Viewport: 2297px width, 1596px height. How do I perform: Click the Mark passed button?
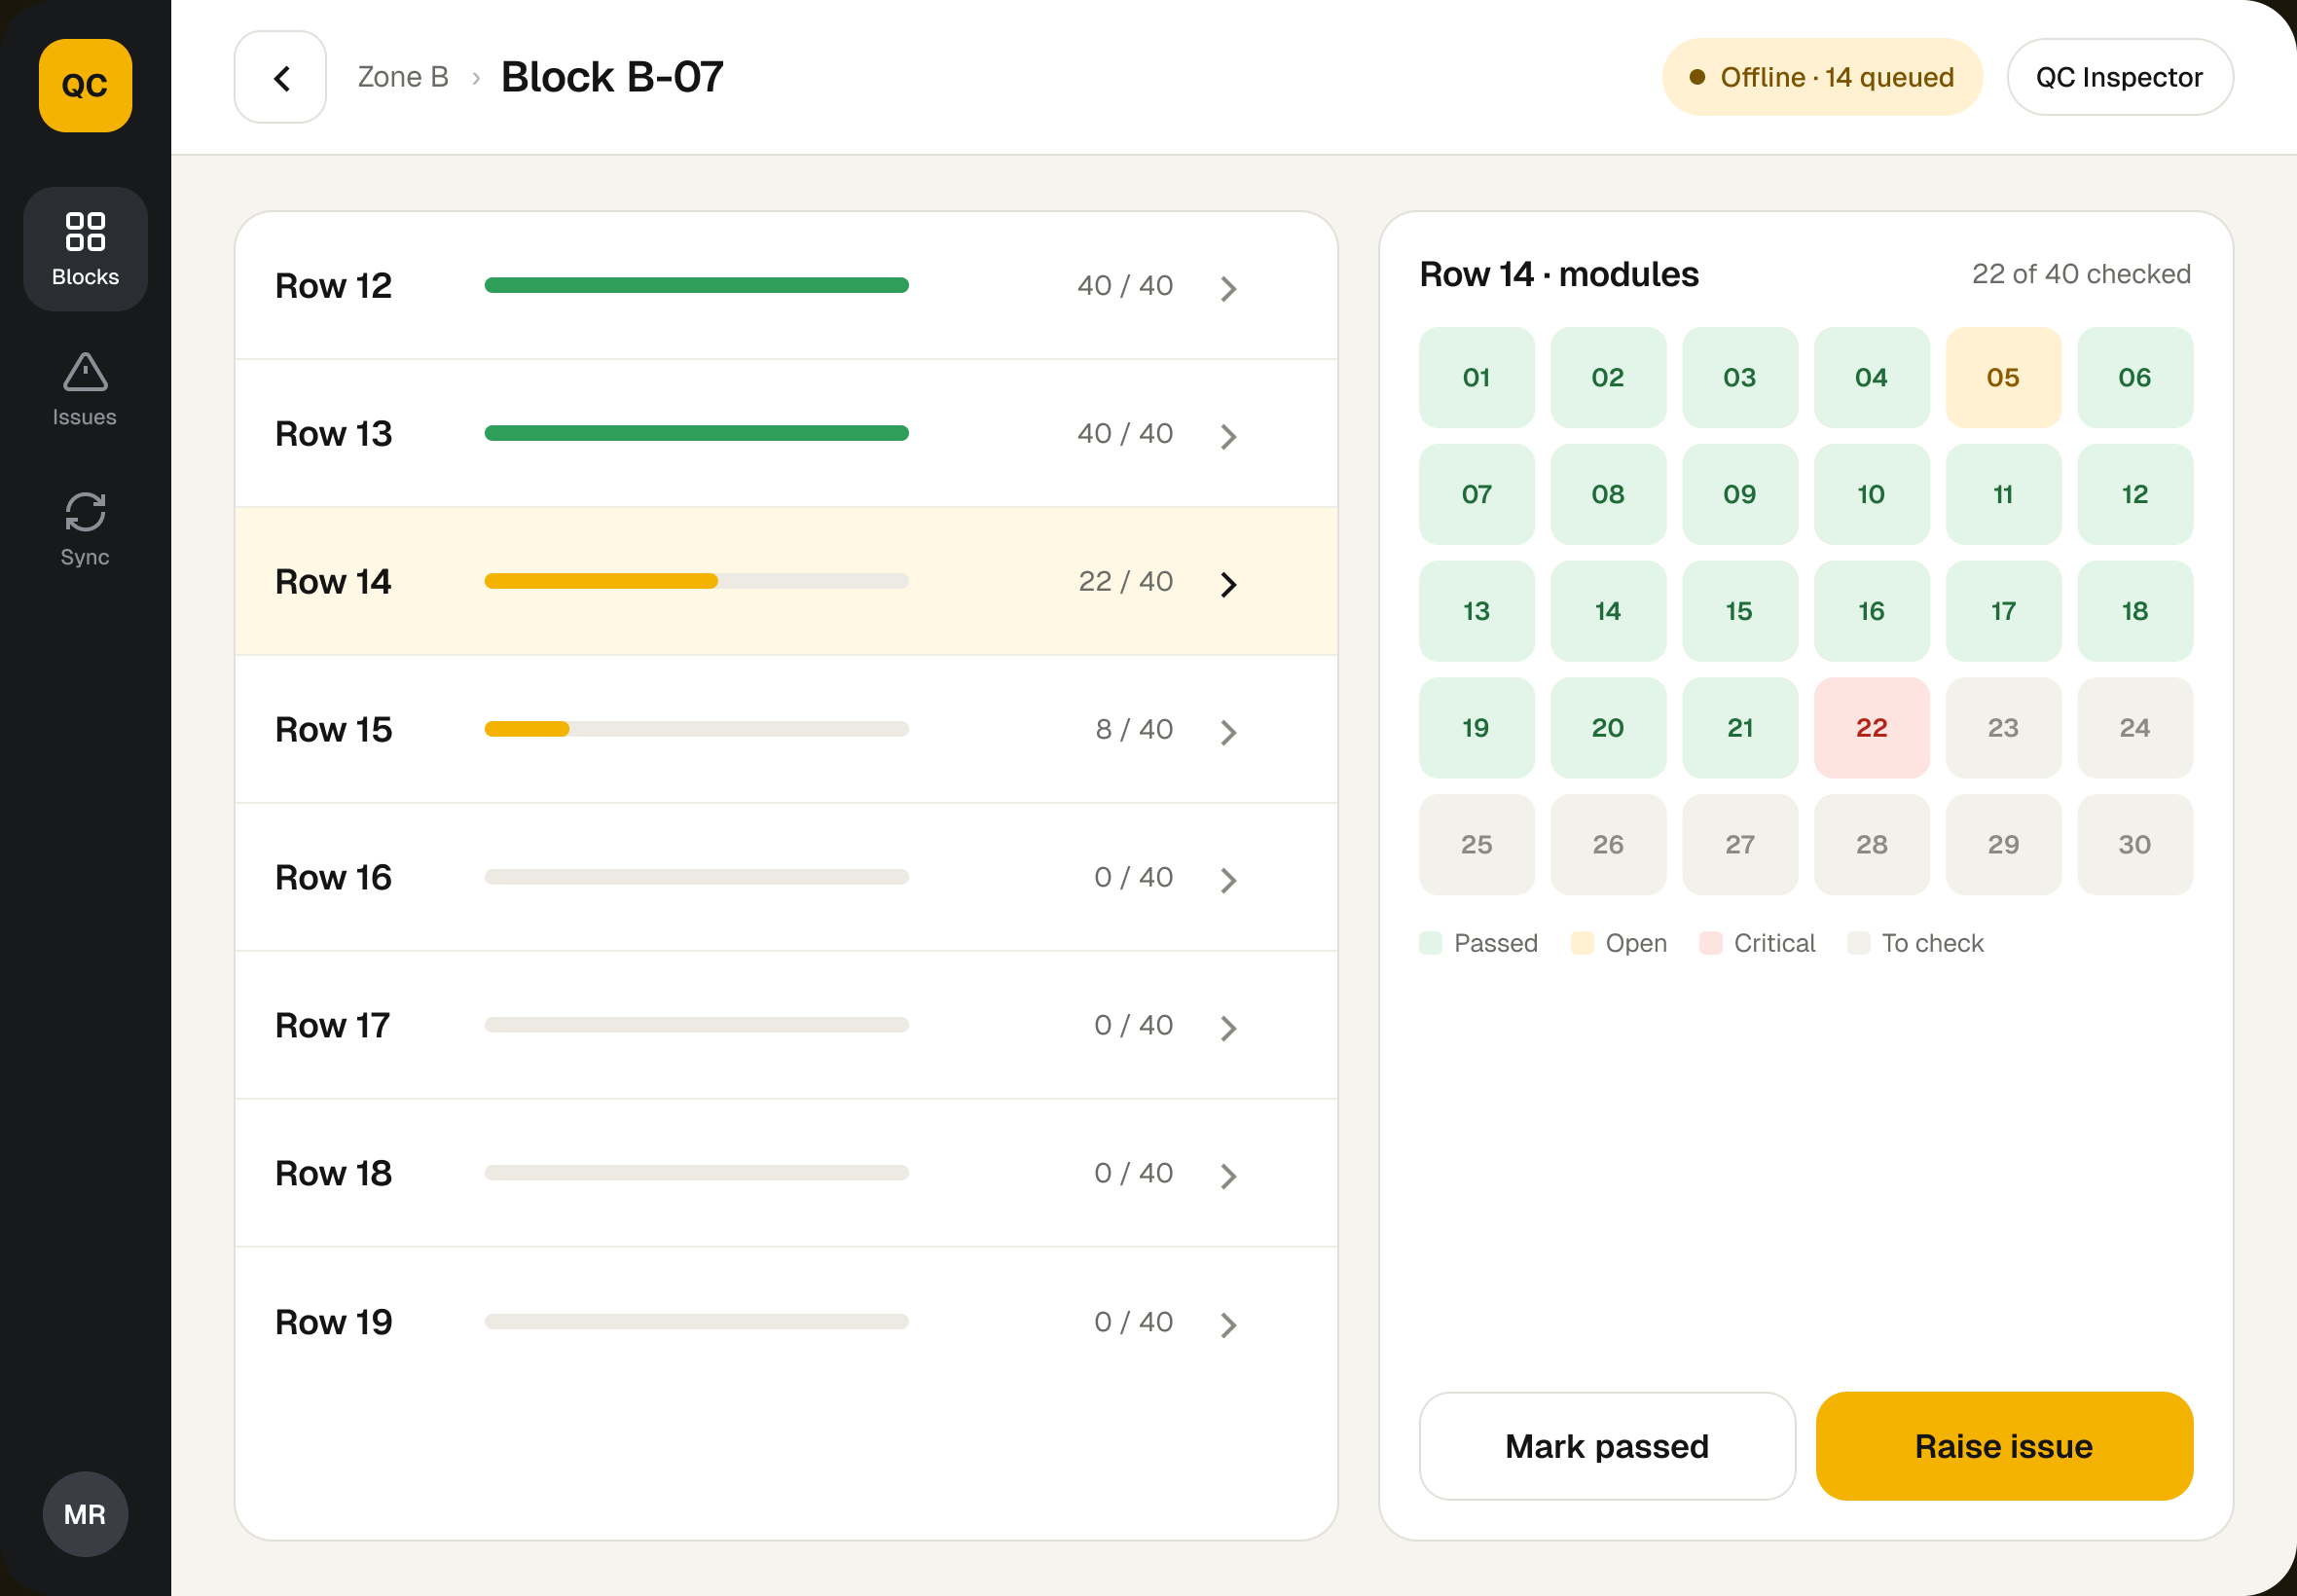tap(1607, 1446)
